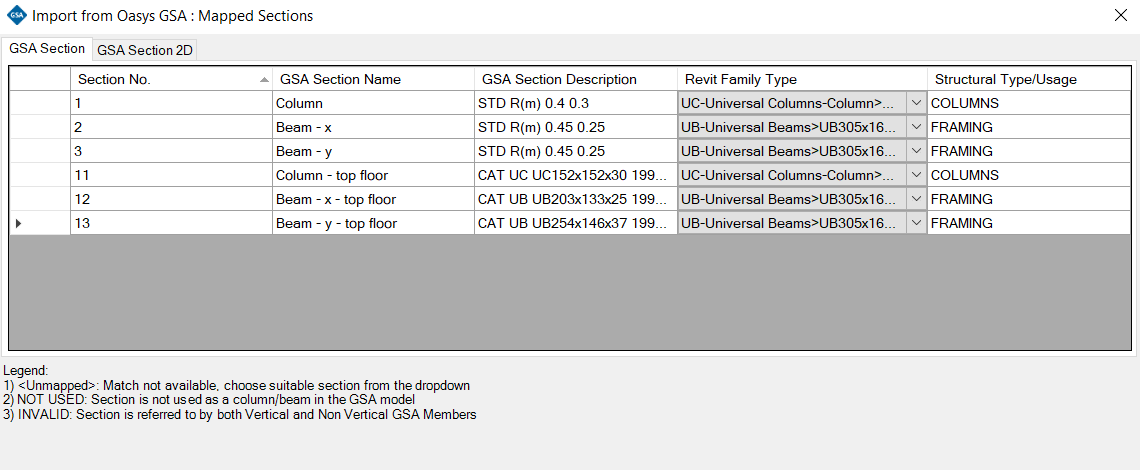This screenshot has height=470, width=1140.
Task: Expand family type dropdown for Beam - y - top floor
Action: tap(916, 223)
